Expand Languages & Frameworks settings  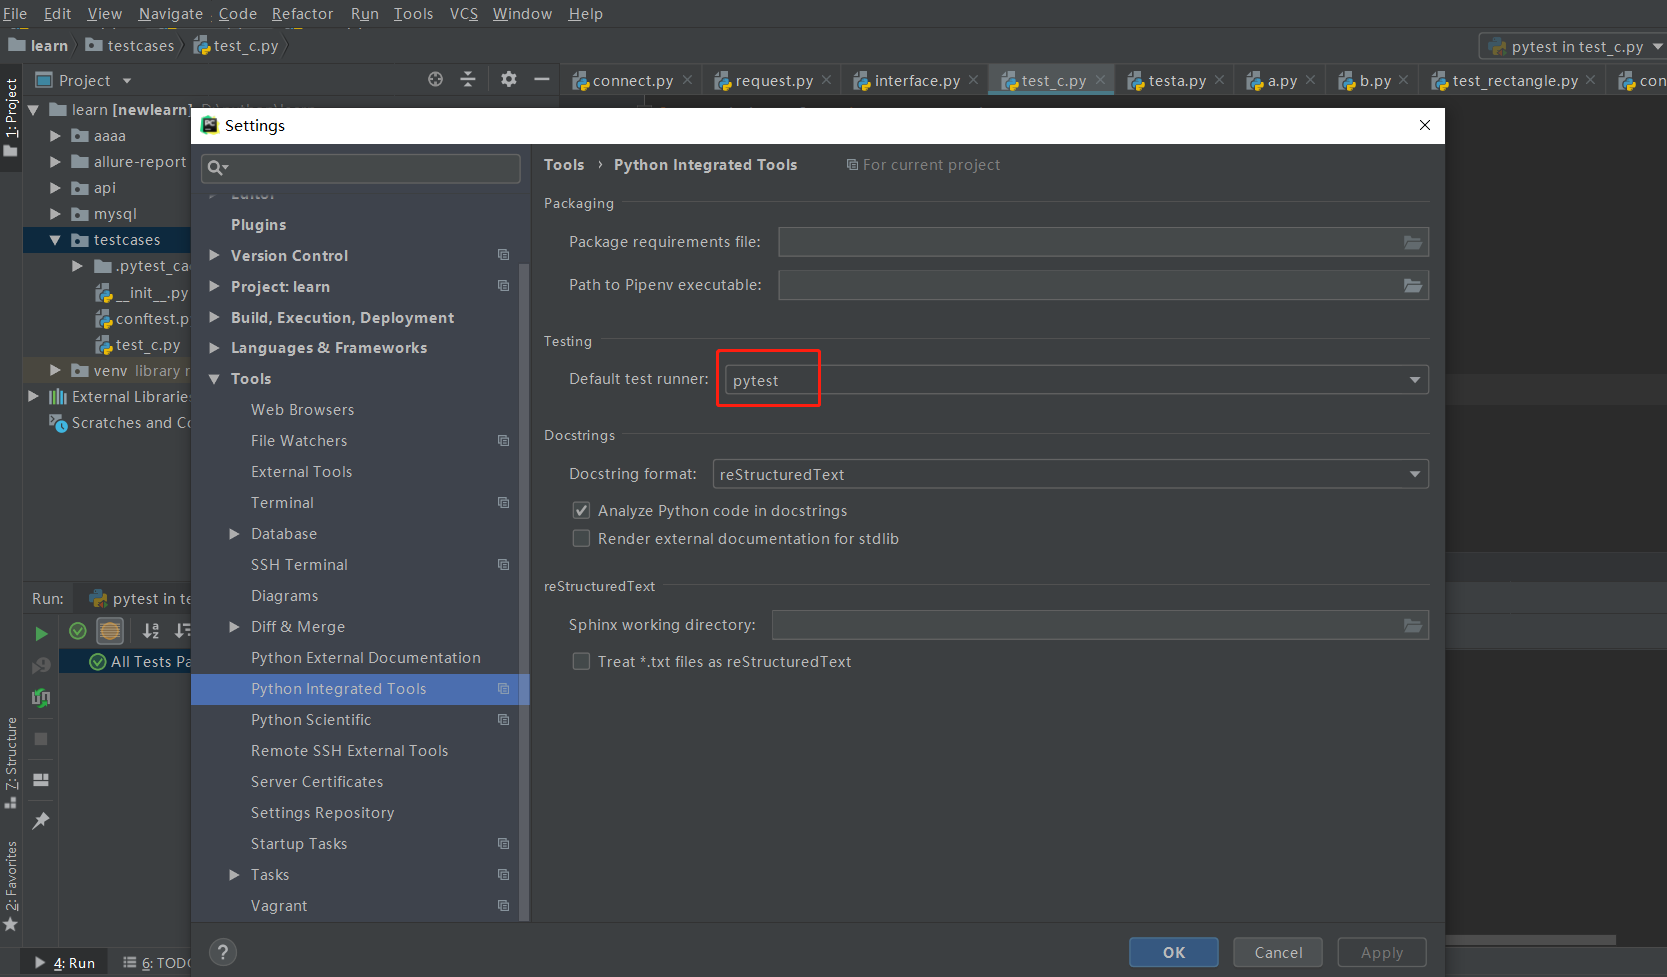214,347
